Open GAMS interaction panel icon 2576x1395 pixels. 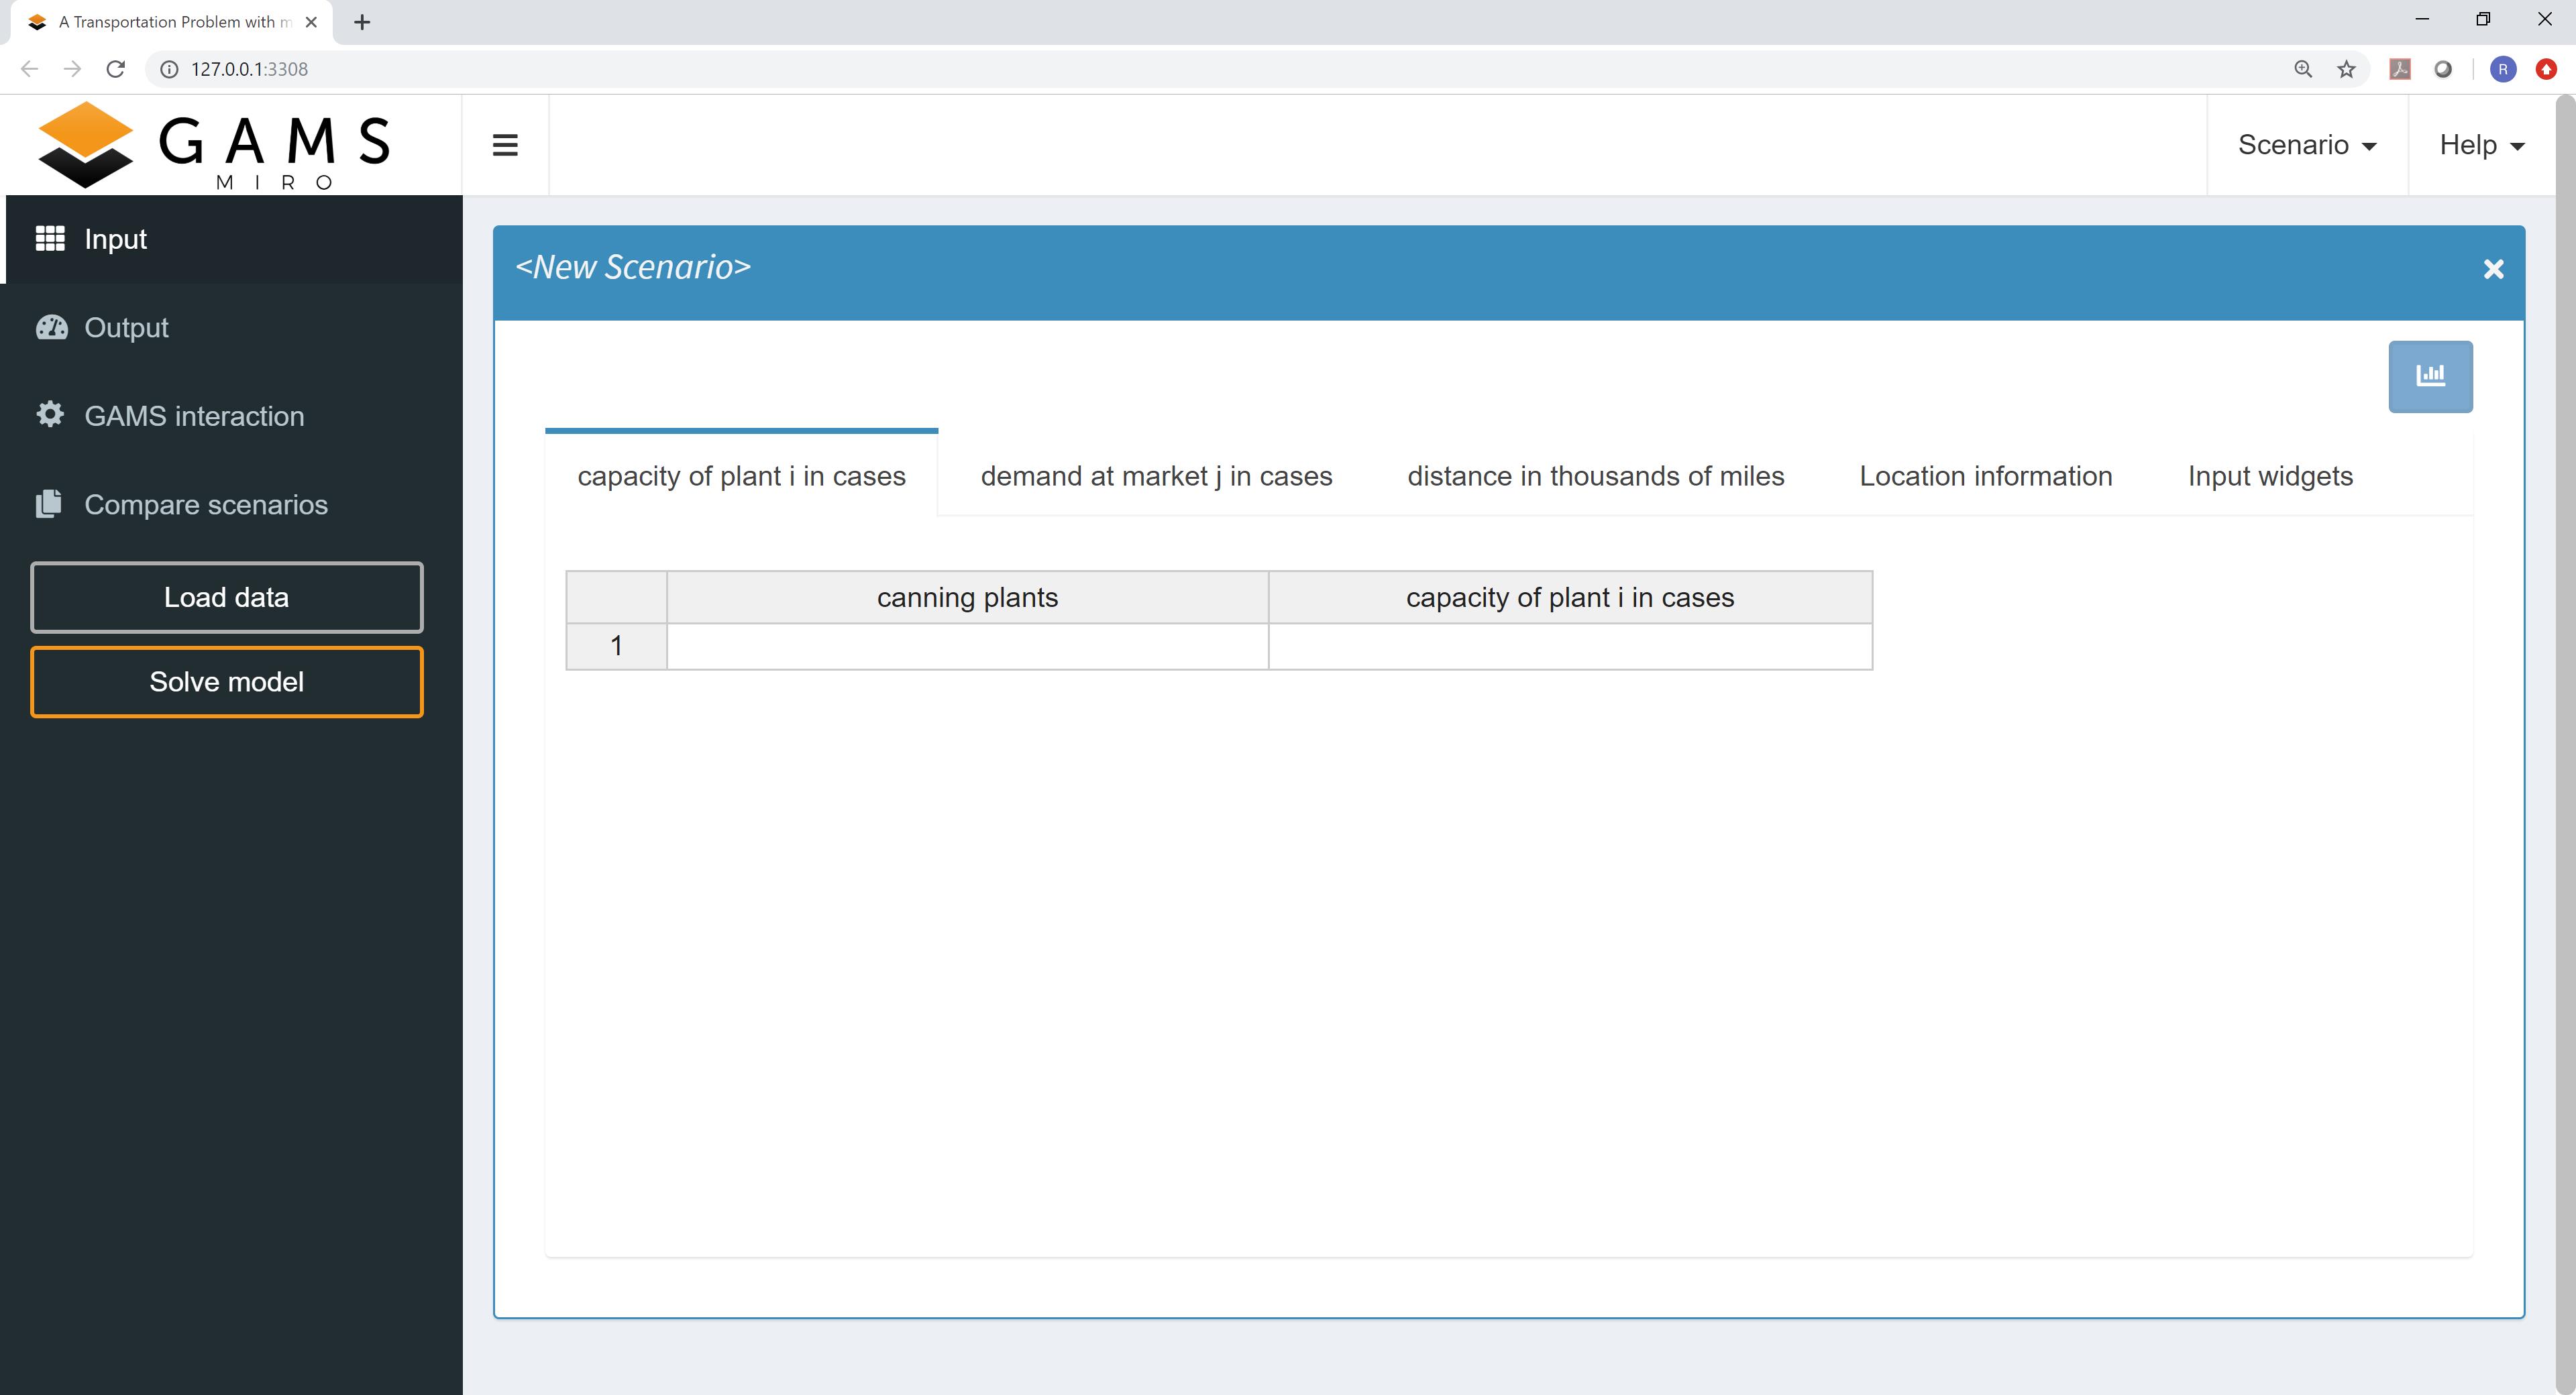tap(52, 416)
